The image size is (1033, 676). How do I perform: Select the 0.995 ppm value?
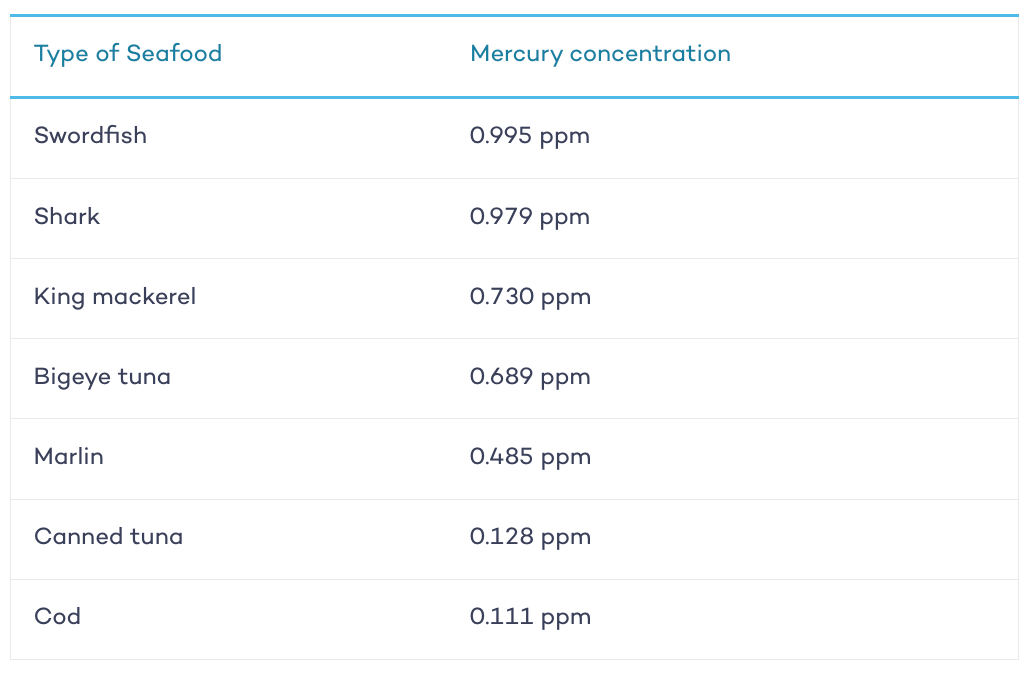[x=530, y=136]
